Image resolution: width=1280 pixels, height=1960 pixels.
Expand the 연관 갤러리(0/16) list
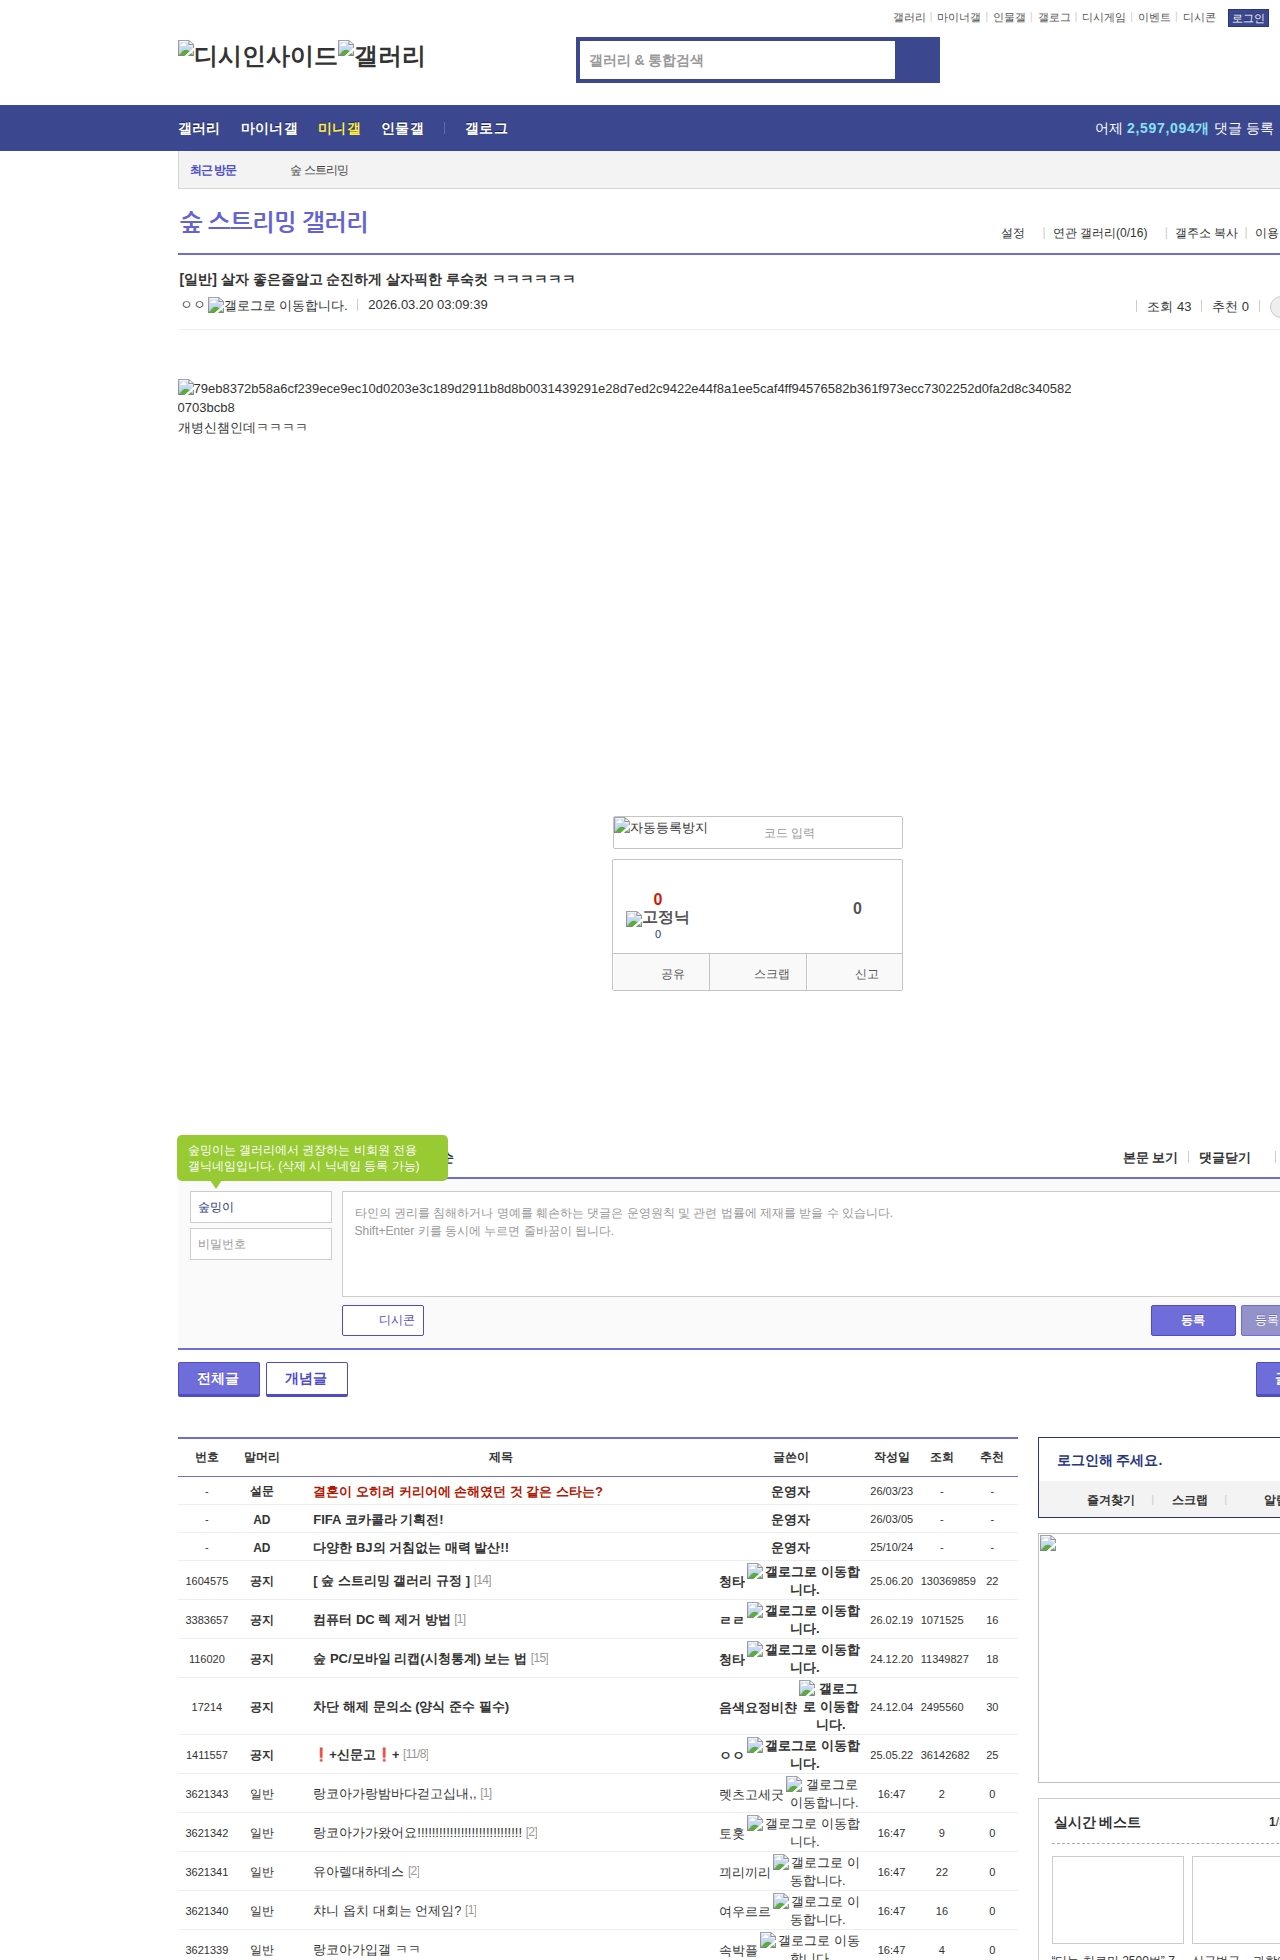1100,233
